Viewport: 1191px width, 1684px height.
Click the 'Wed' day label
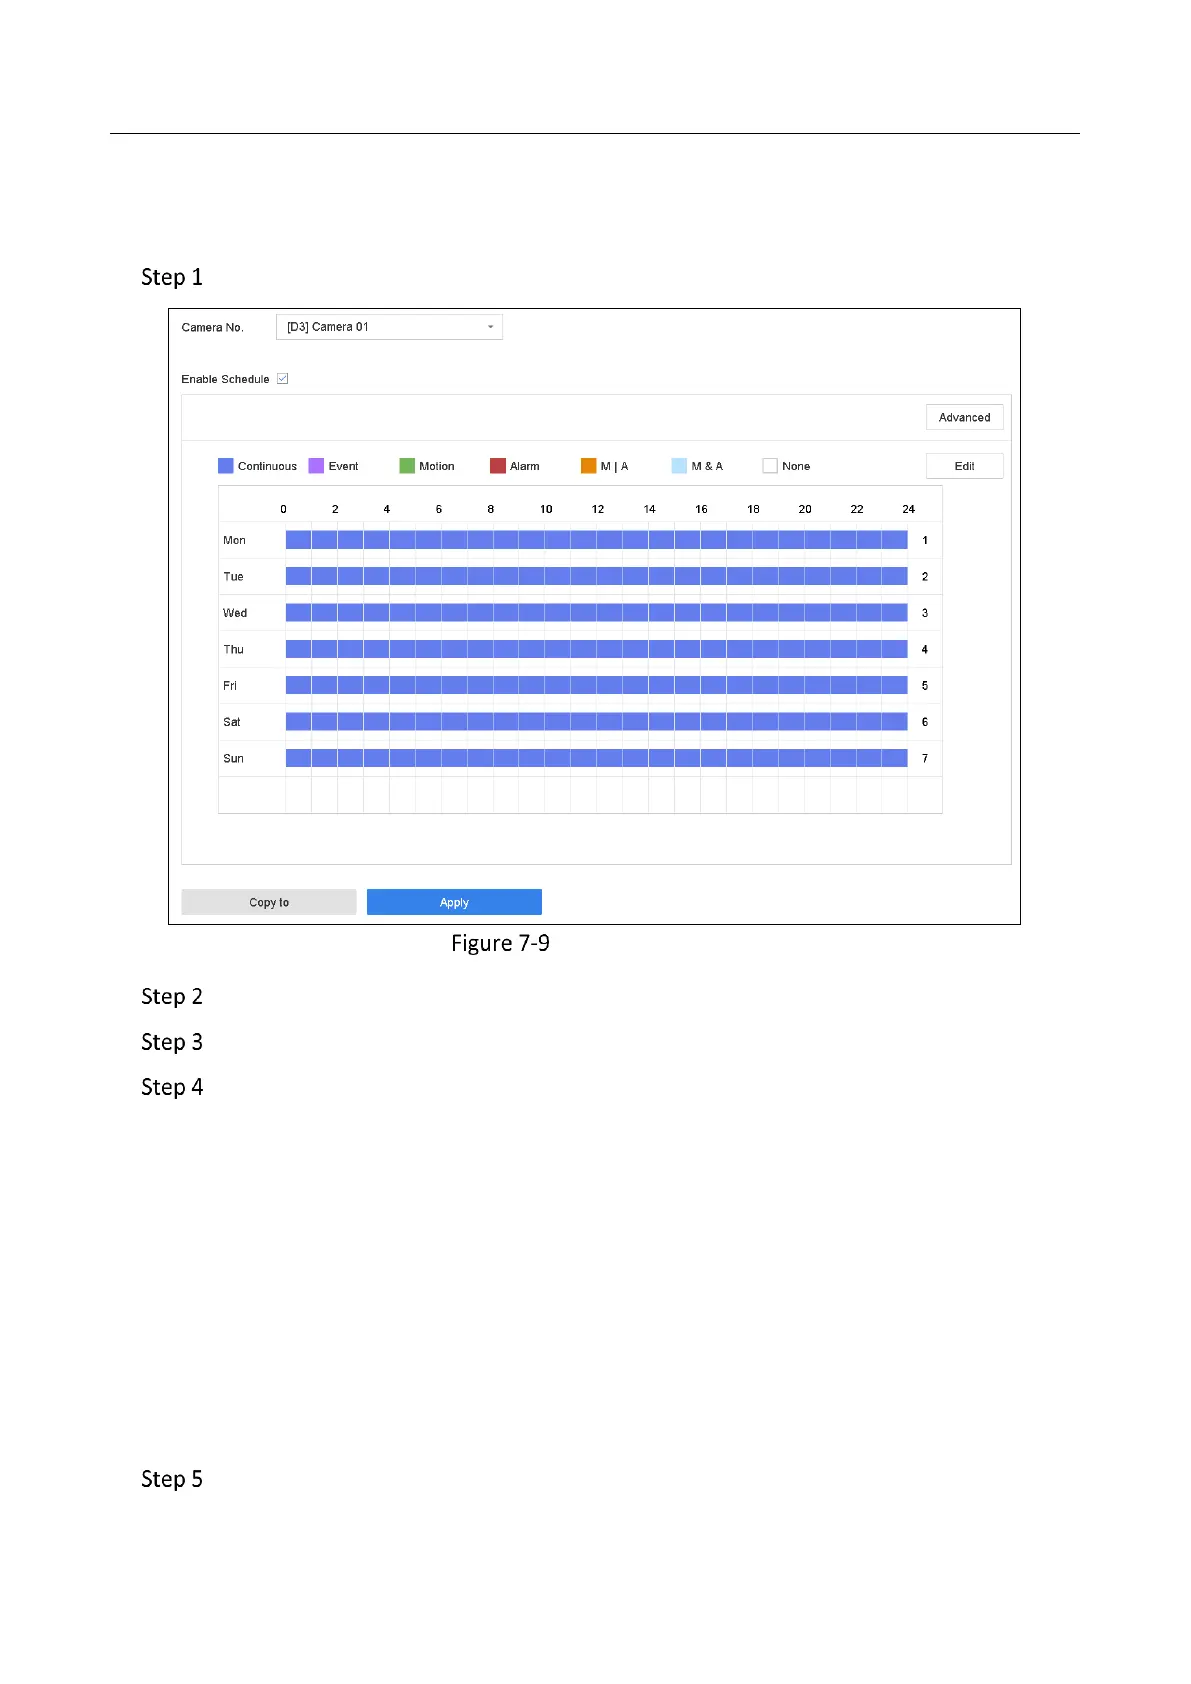[235, 613]
